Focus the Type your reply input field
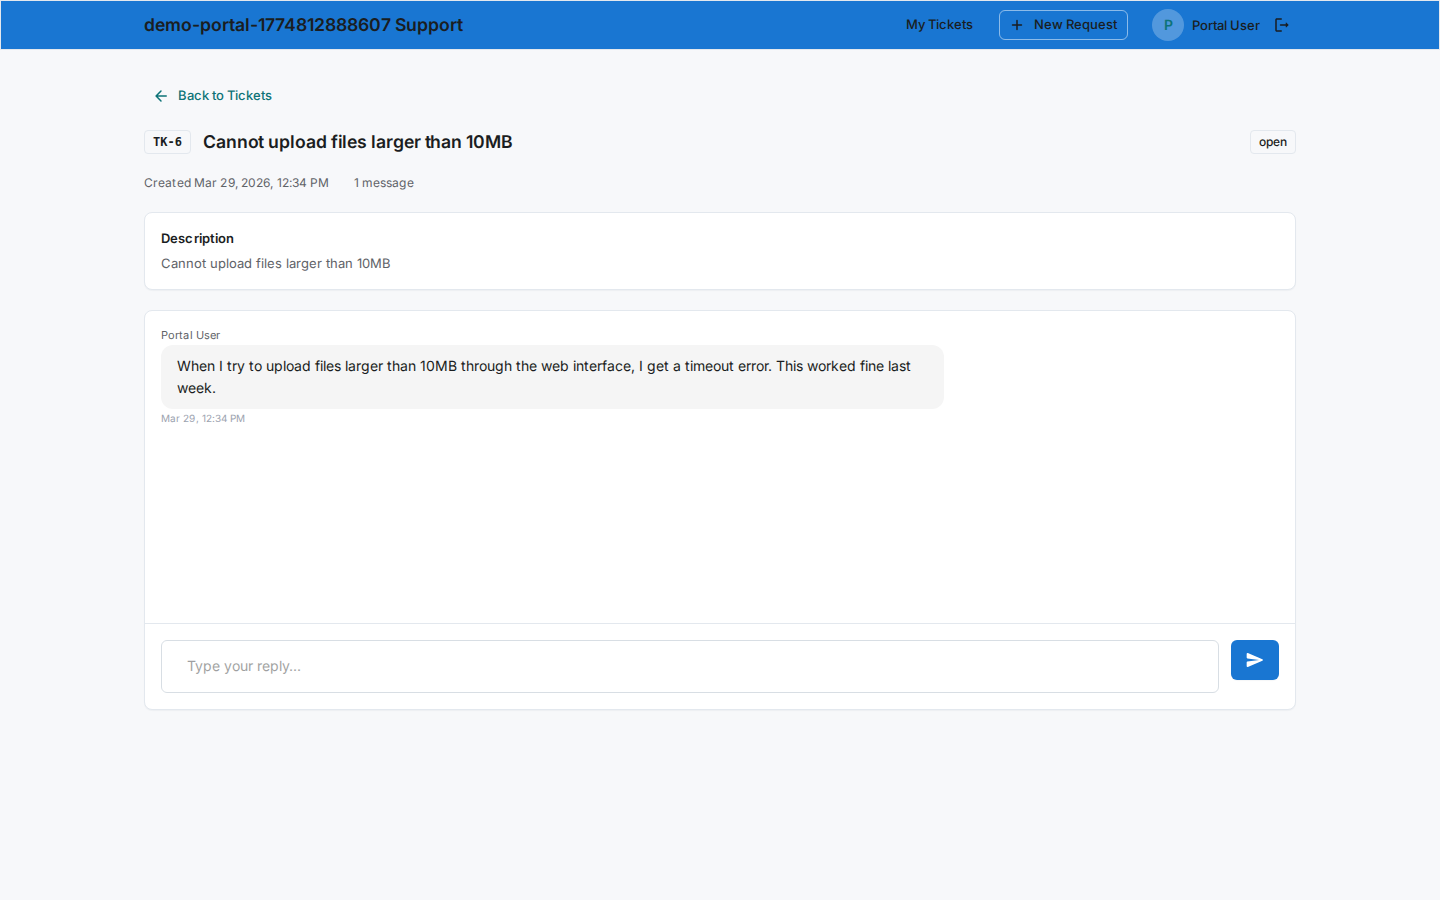 pyautogui.click(x=689, y=666)
